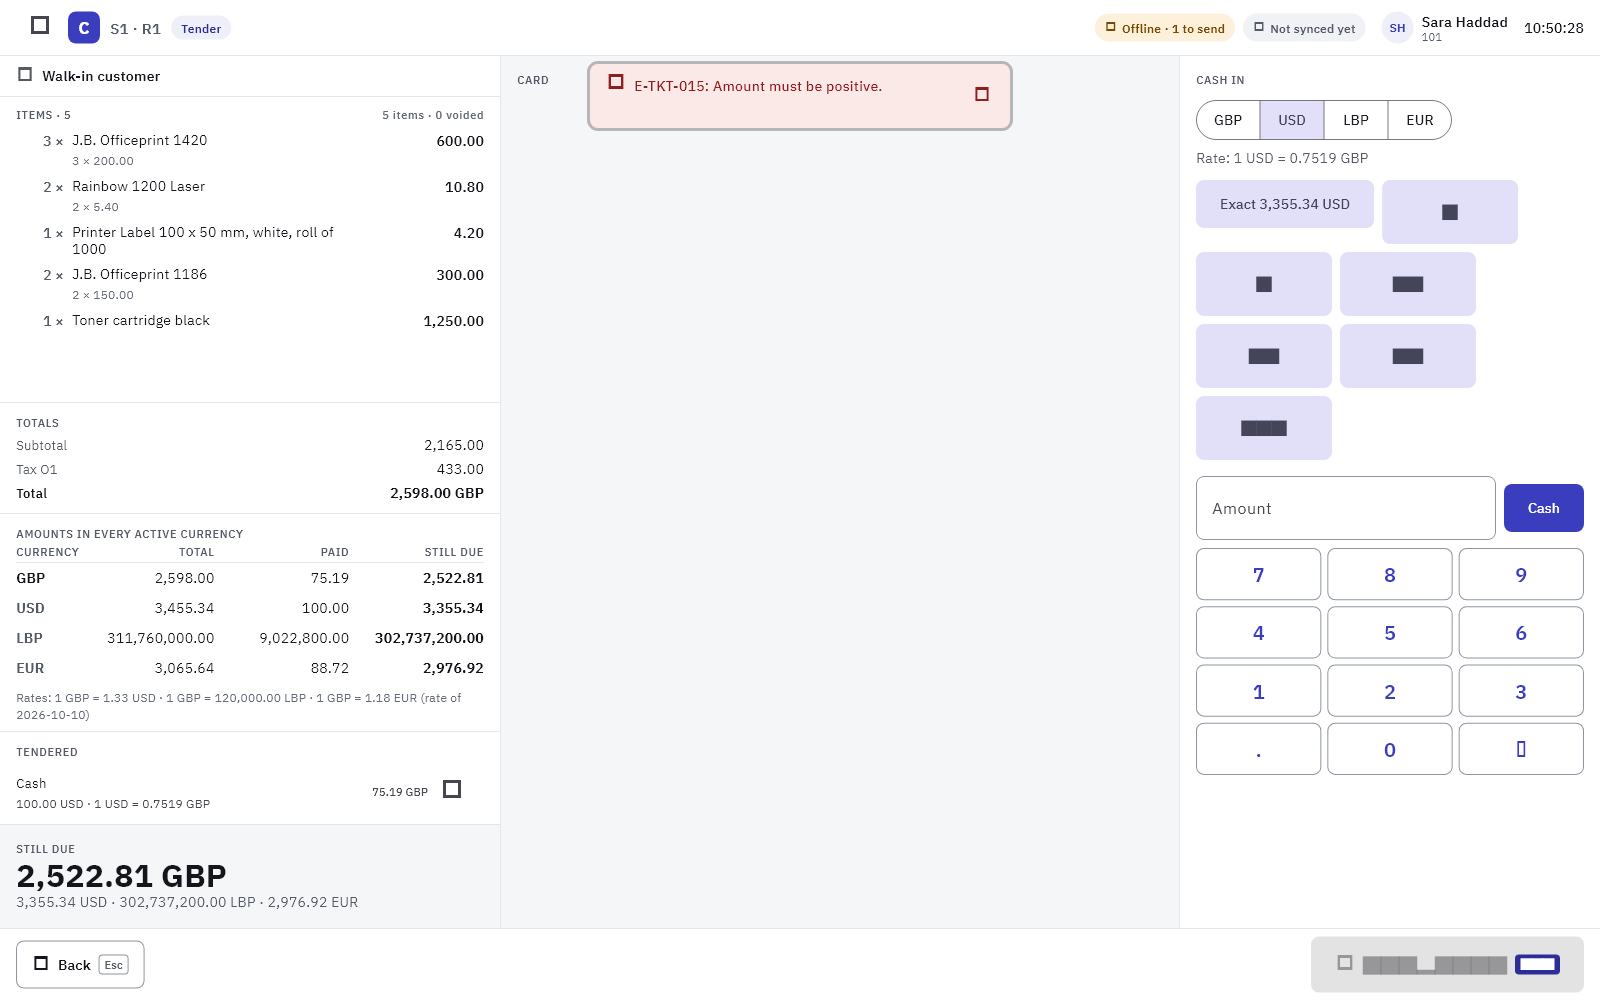Go Back with the Esc button
The image size is (1600, 1000).
[x=80, y=965]
